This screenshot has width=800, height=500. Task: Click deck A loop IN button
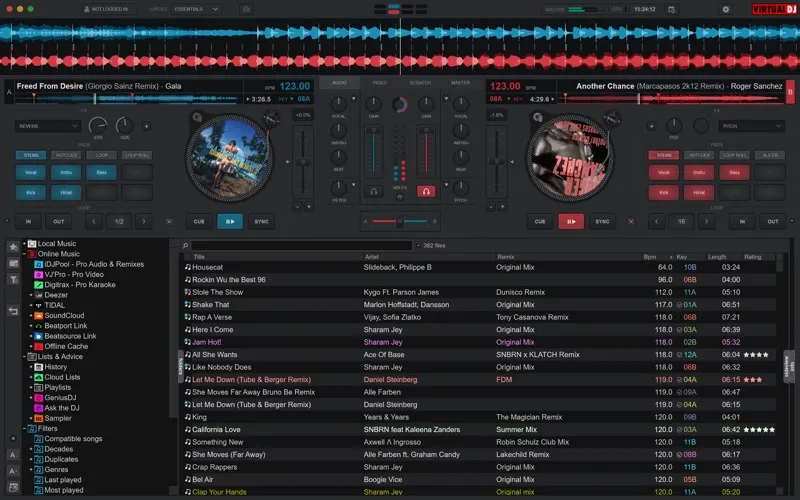tap(28, 221)
